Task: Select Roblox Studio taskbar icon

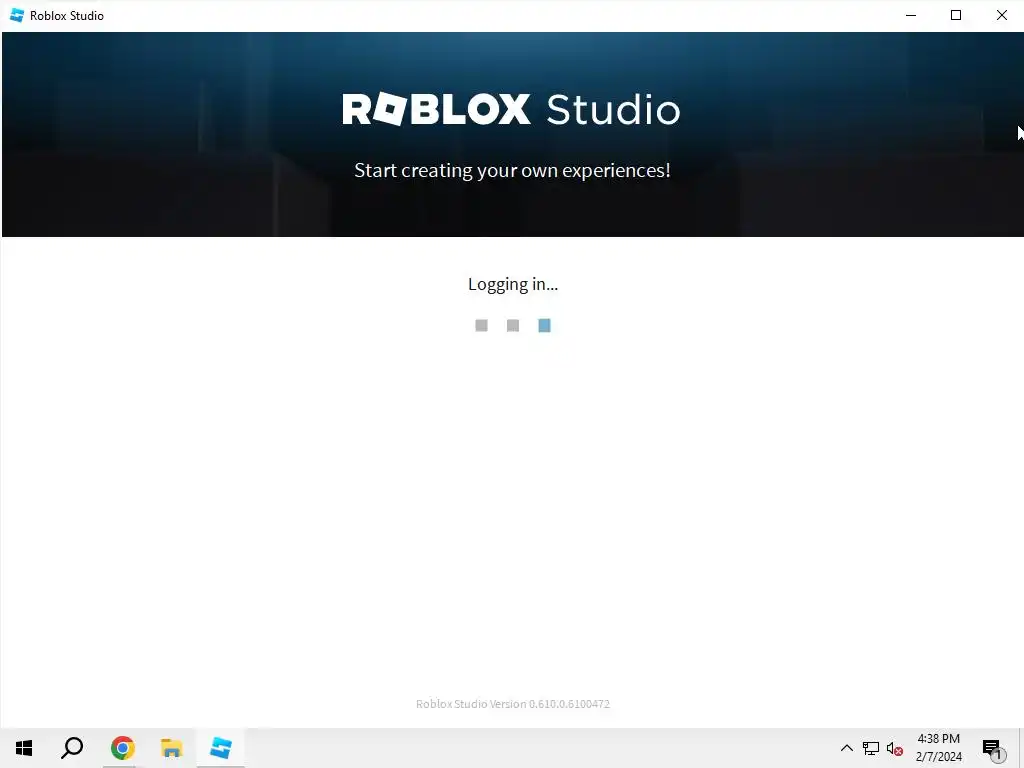Action: [220, 748]
